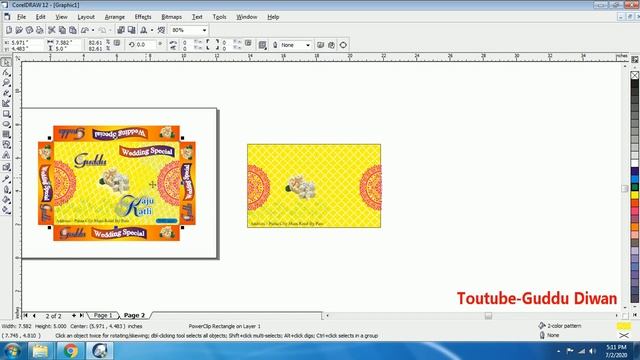Click the Print icon in toolbar
The image size is (640, 360).
40,30
